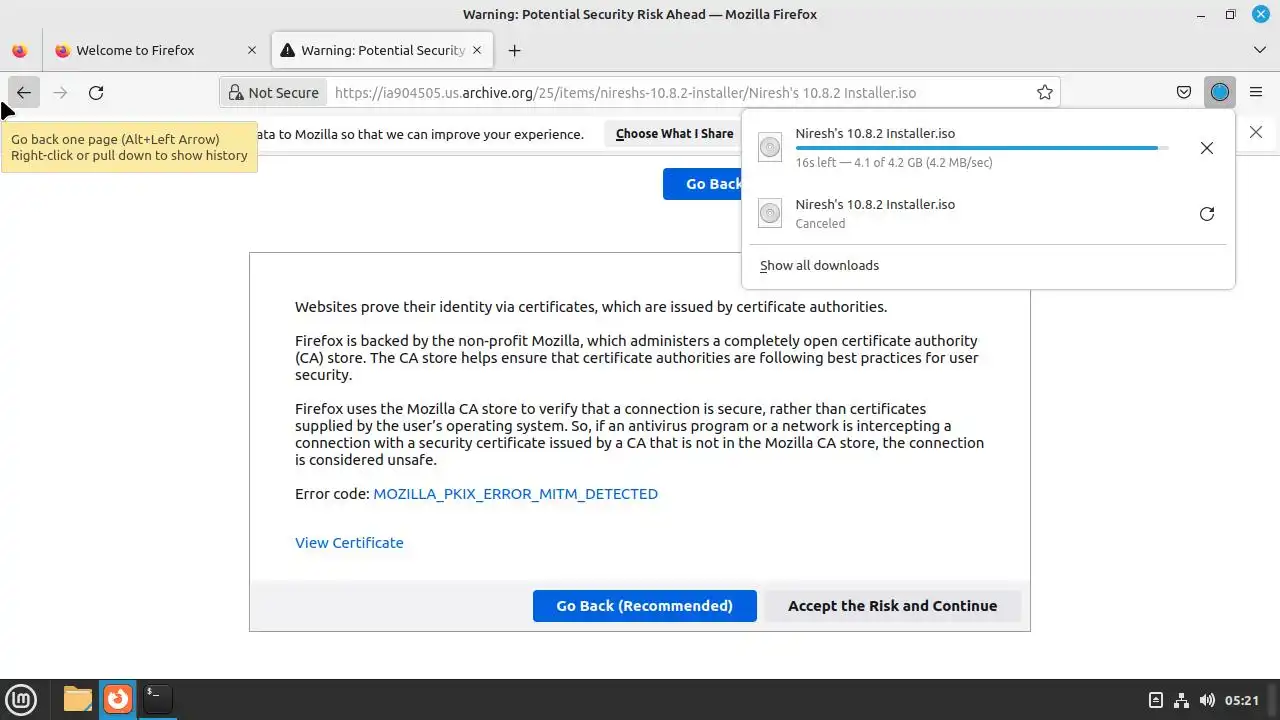This screenshot has width=1280, height=720.
Task: Reload the current page
Action: (96, 93)
